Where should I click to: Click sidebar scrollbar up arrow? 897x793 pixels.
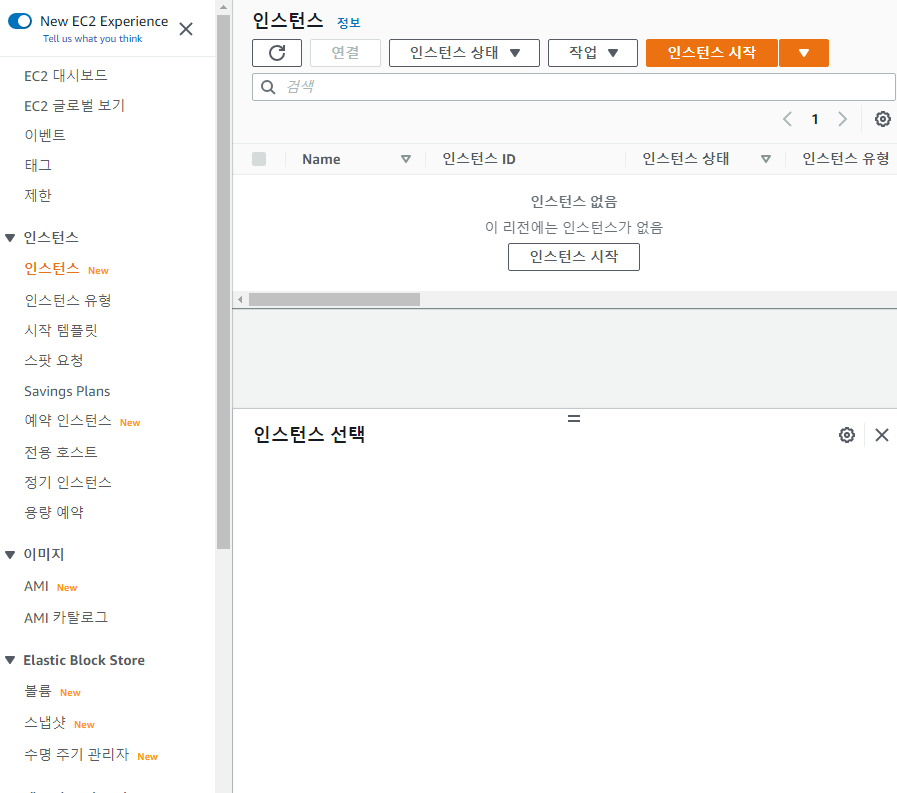[x=223, y=7]
